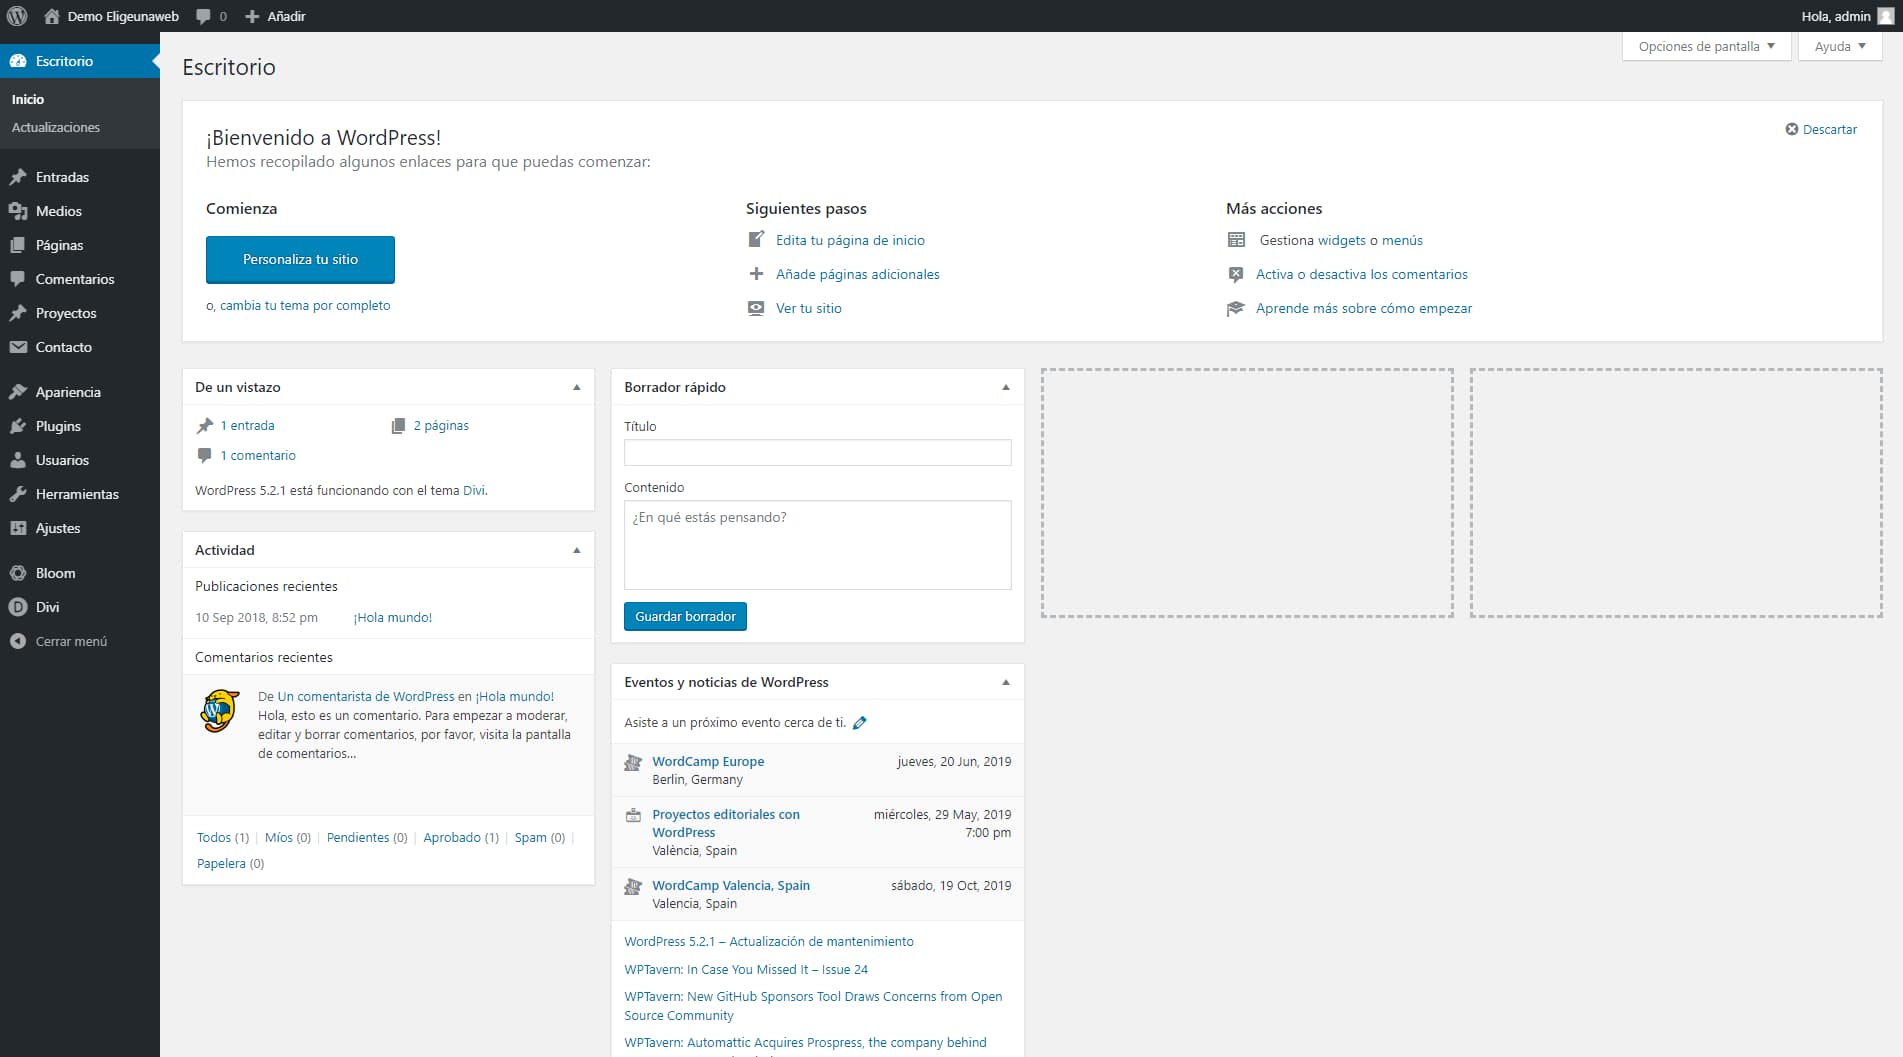Open the Divi menu in sidebar
Image resolution: width=1903 pixels, height=1057 pixels.
pyautogui.click(x=47, y=607)
